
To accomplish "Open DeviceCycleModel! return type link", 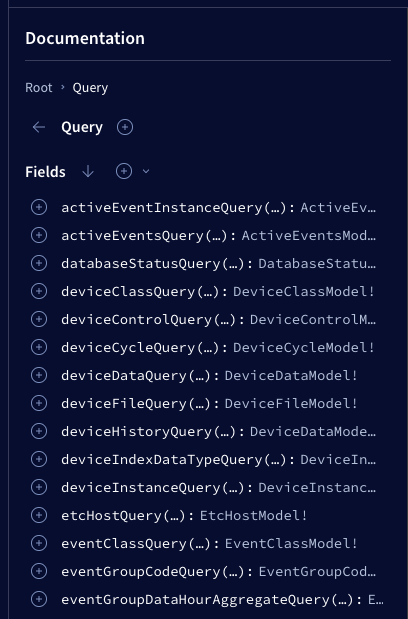I will (303, 347).
